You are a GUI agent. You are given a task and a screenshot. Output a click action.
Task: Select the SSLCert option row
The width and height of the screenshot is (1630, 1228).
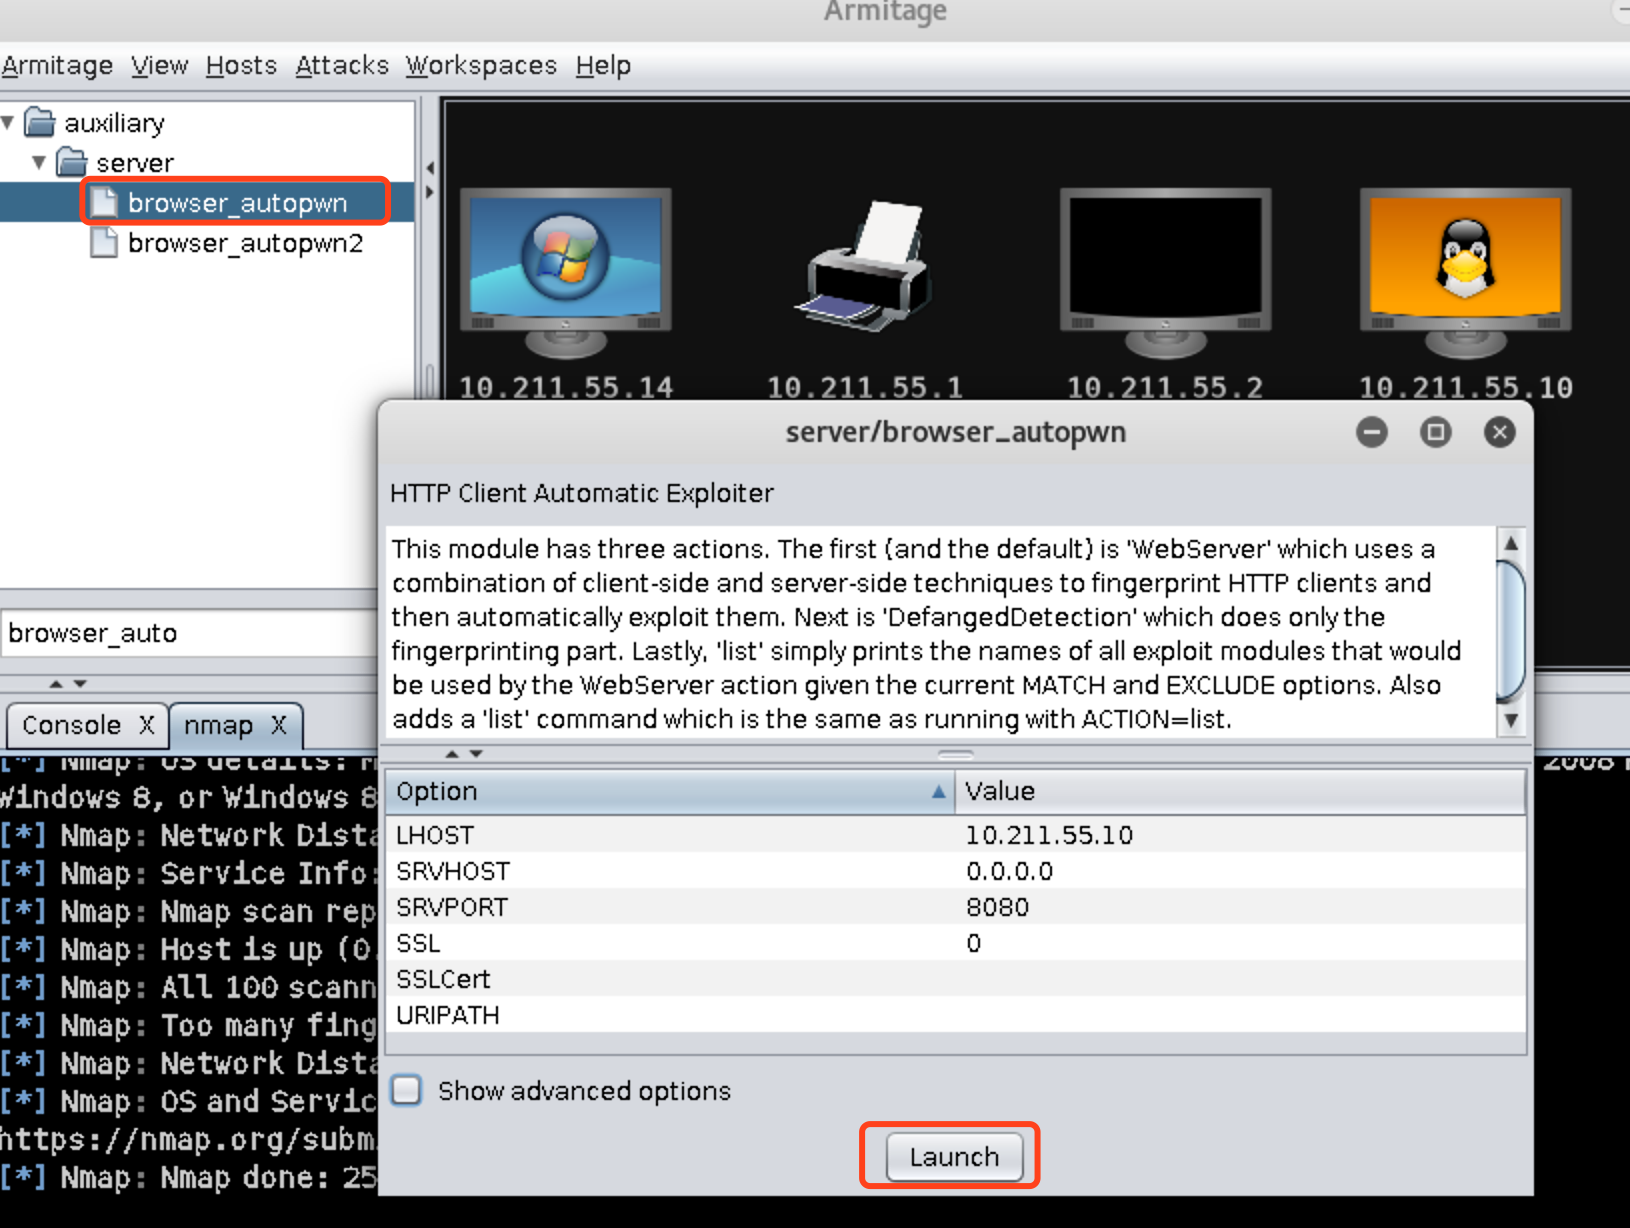click(x=956, y=979)
